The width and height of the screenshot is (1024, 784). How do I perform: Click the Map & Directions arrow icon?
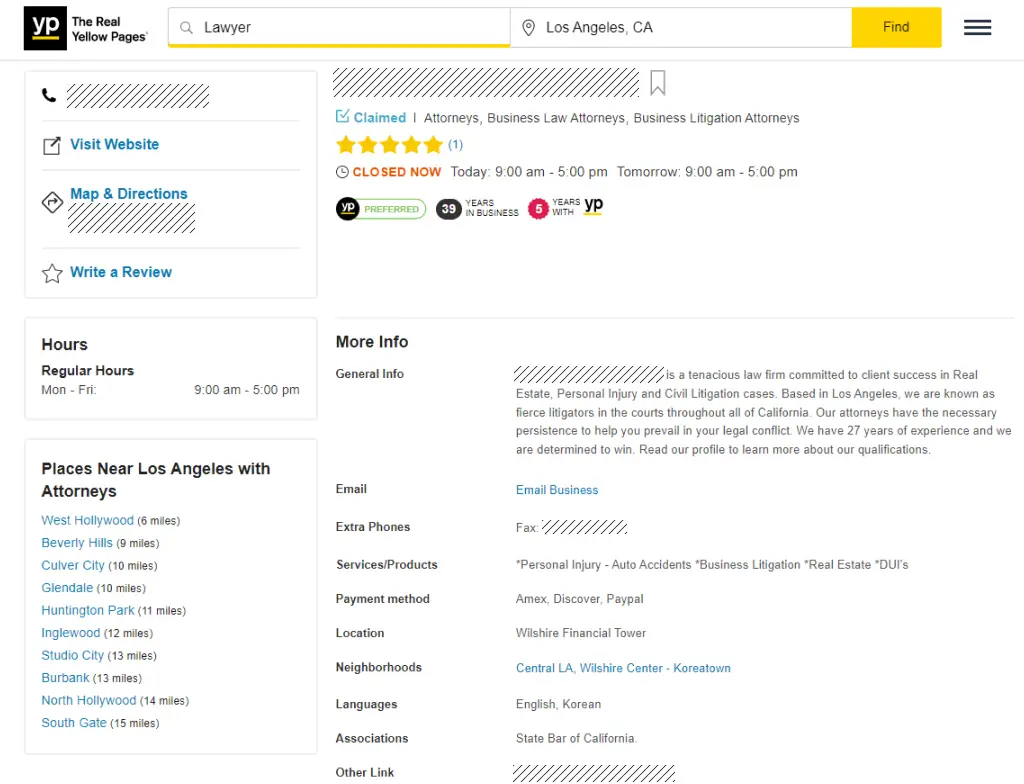tap(52, 202)
